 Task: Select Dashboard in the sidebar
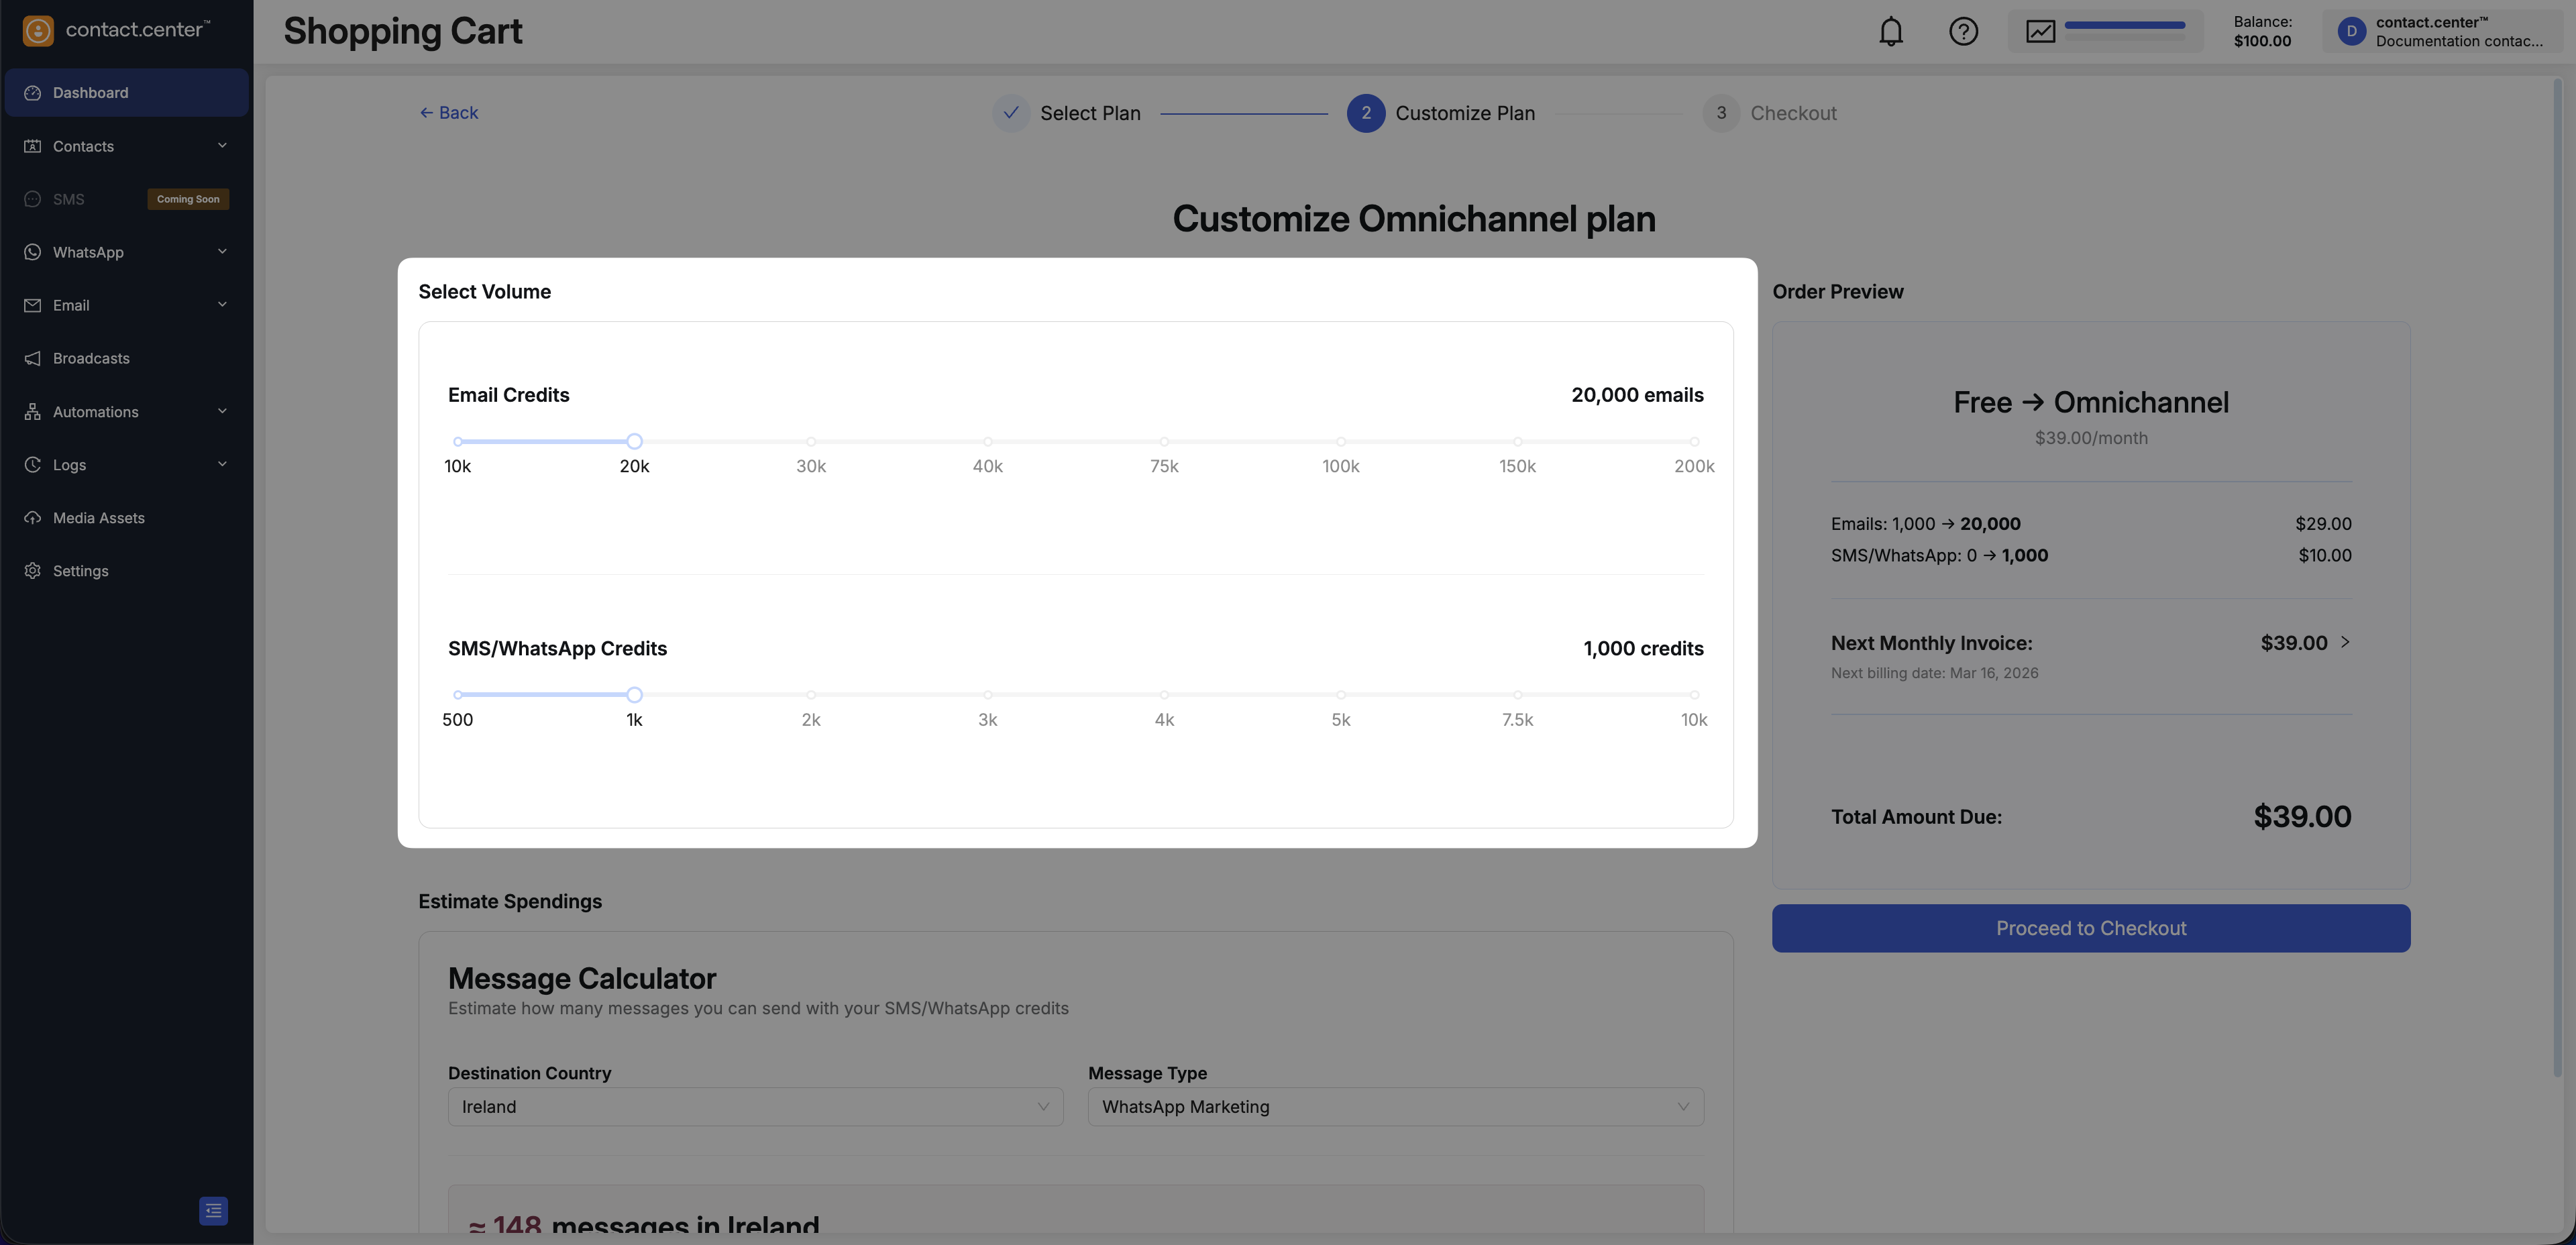[x=90, y=93]
